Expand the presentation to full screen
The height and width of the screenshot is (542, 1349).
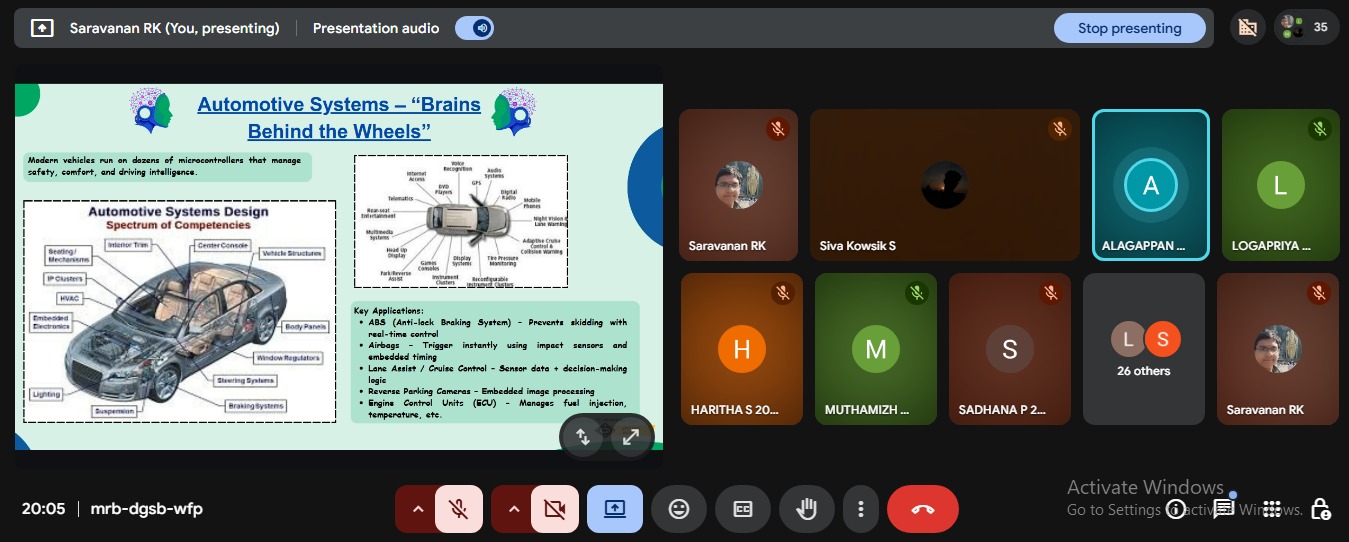click(x=631, y=437)
